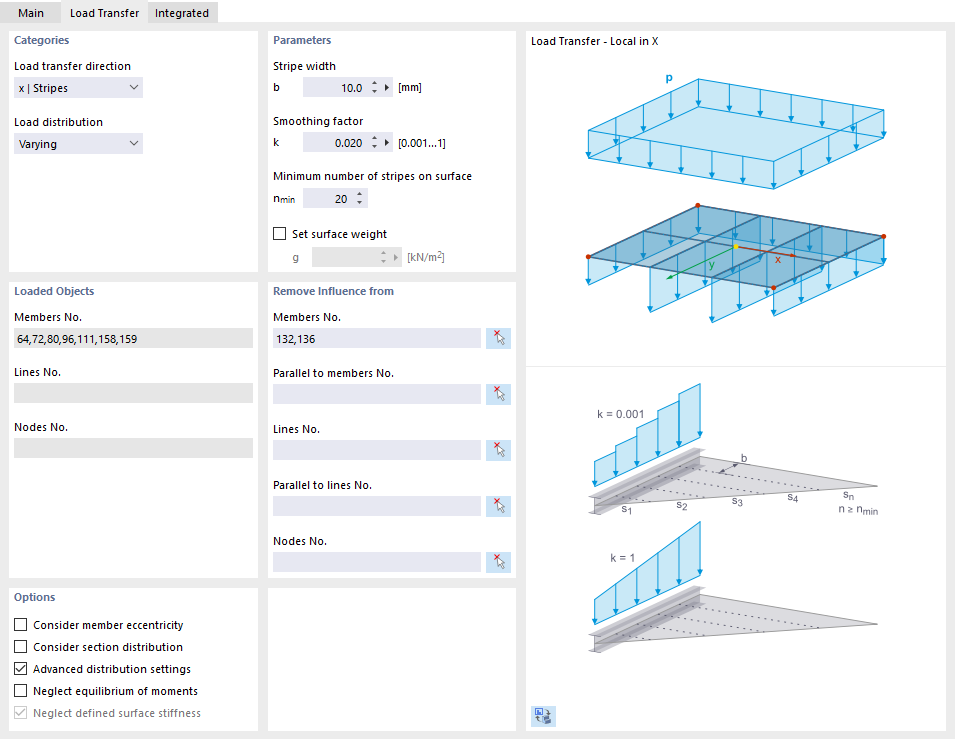This screenshot has width=955, height=739.
Task: Select the Load Transfer tab
Action: (x=104, y=14)
